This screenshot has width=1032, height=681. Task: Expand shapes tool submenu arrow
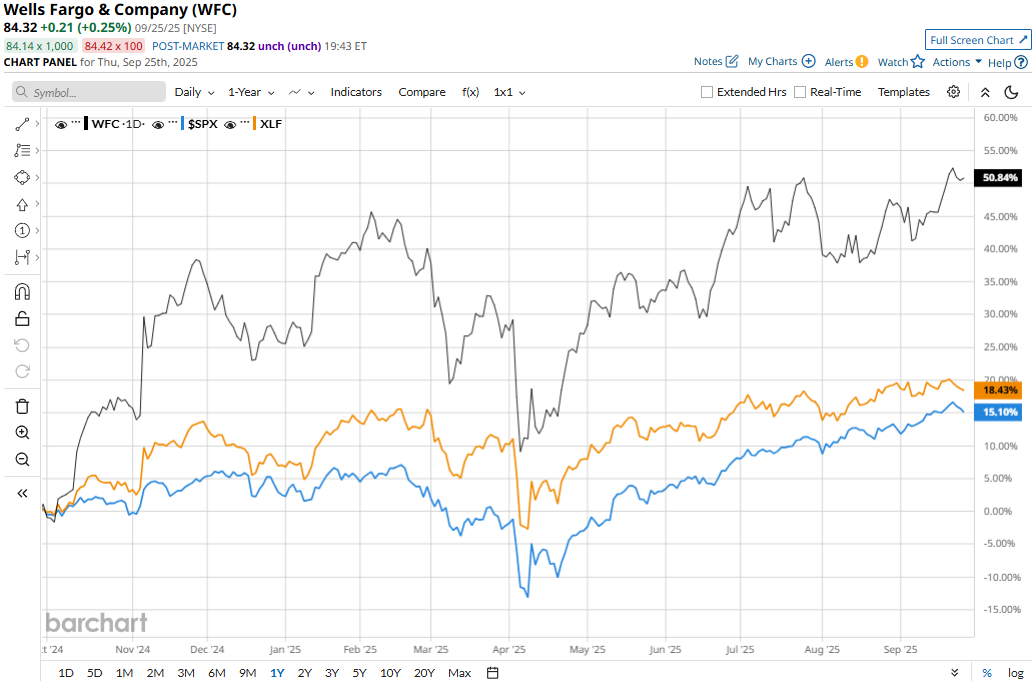[x=37, y=178]
